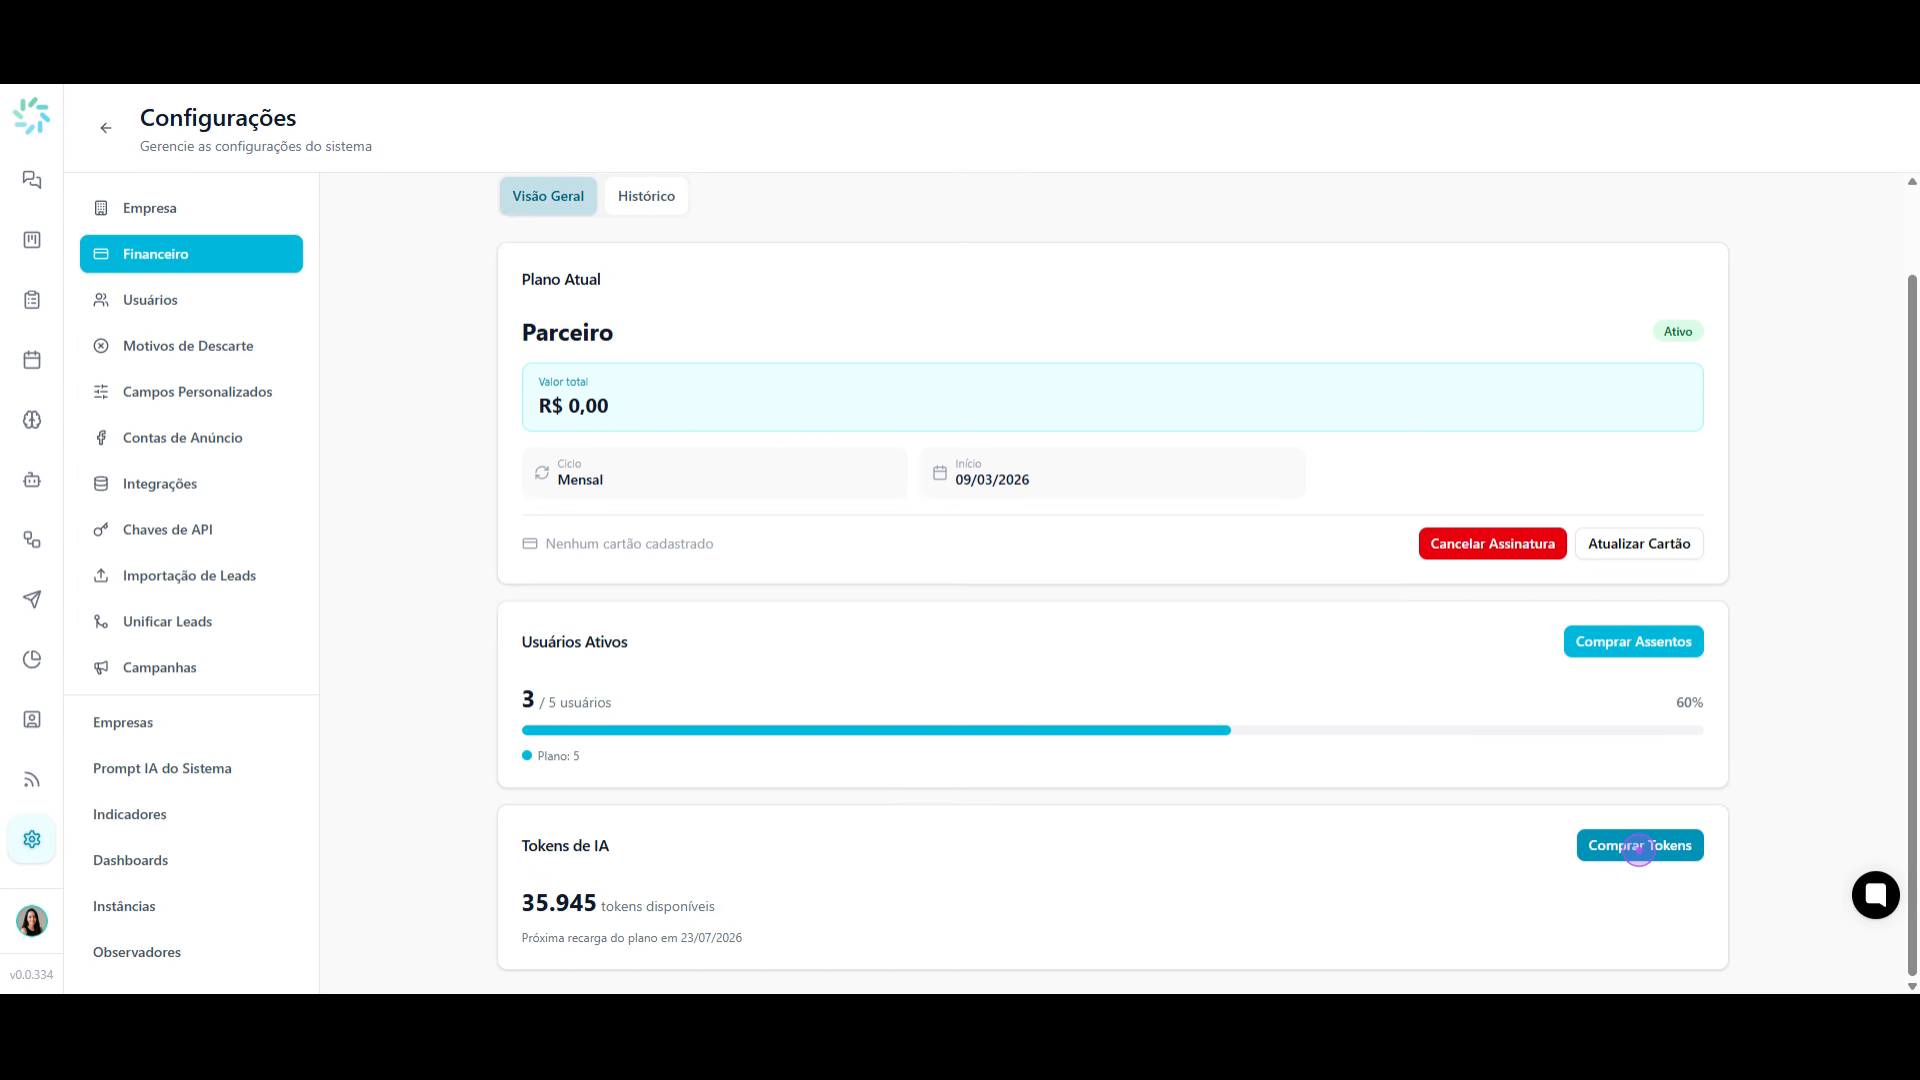Click the Ativo status badge
Viewport: 1920px width, 1080px height.
(1678, 332)
